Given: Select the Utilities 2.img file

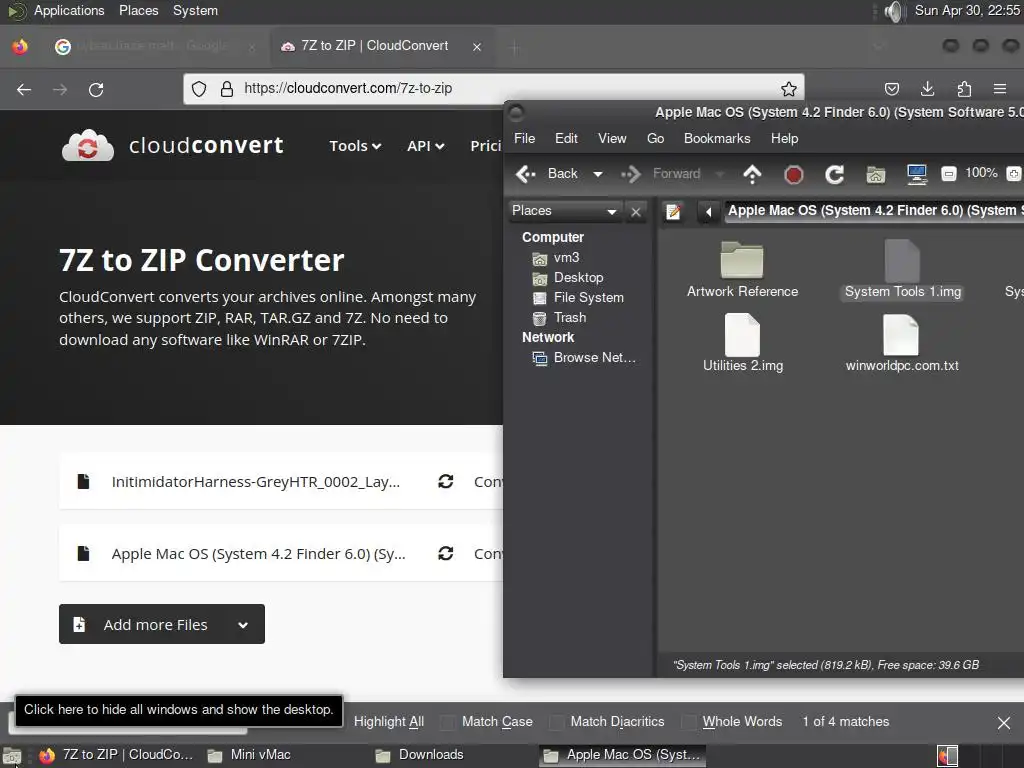Looking at the screenshot, I should [x=743, y=343].
